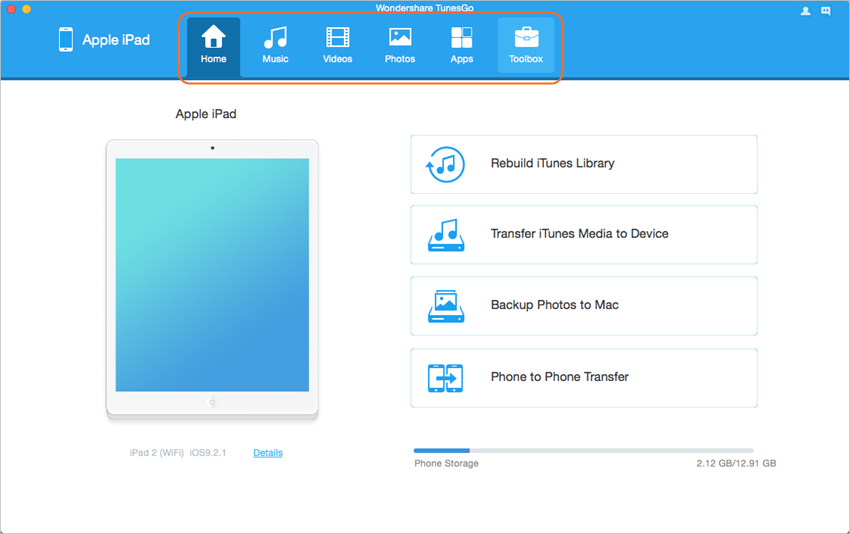Screen dimensions: 850x534
Task: Click the Apple iPad heading above the preview
Action: (x=206, y=114)
